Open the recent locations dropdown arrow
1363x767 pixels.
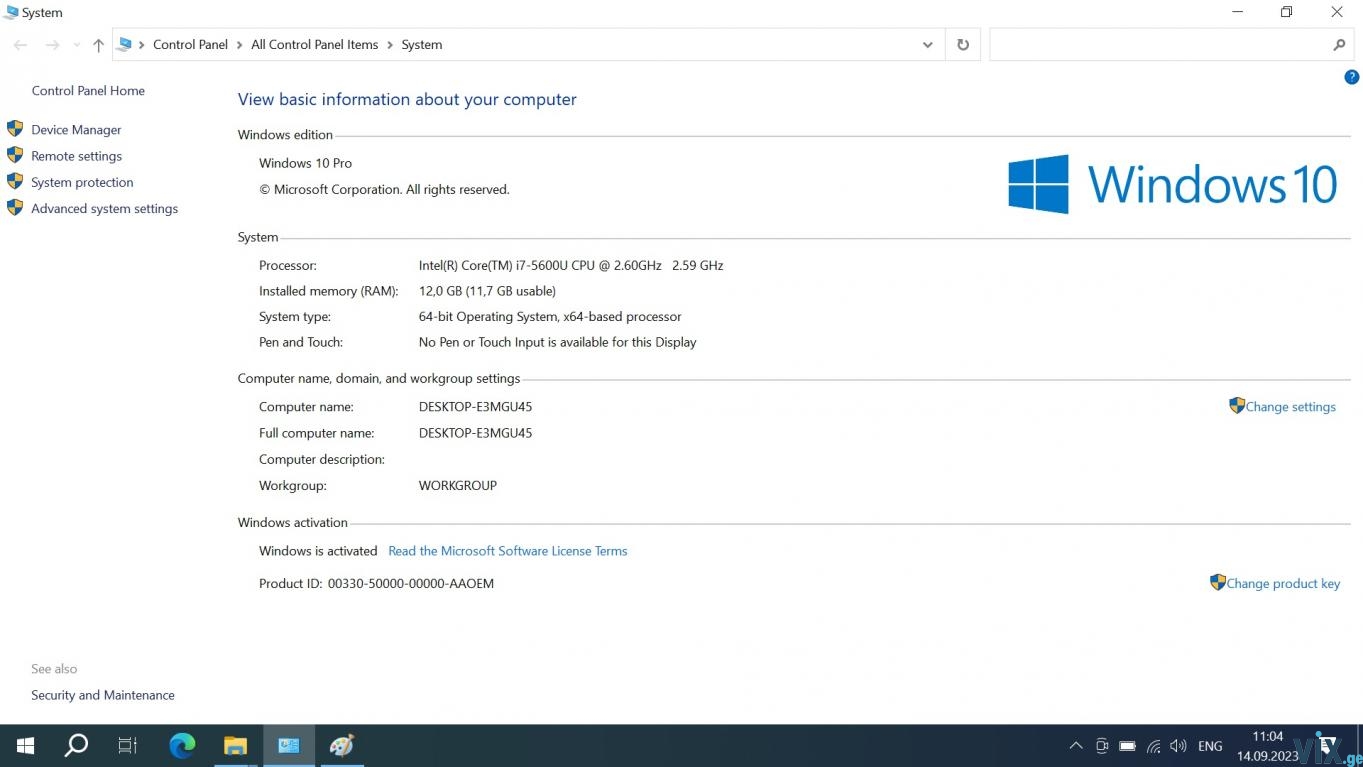coord(76,45)
